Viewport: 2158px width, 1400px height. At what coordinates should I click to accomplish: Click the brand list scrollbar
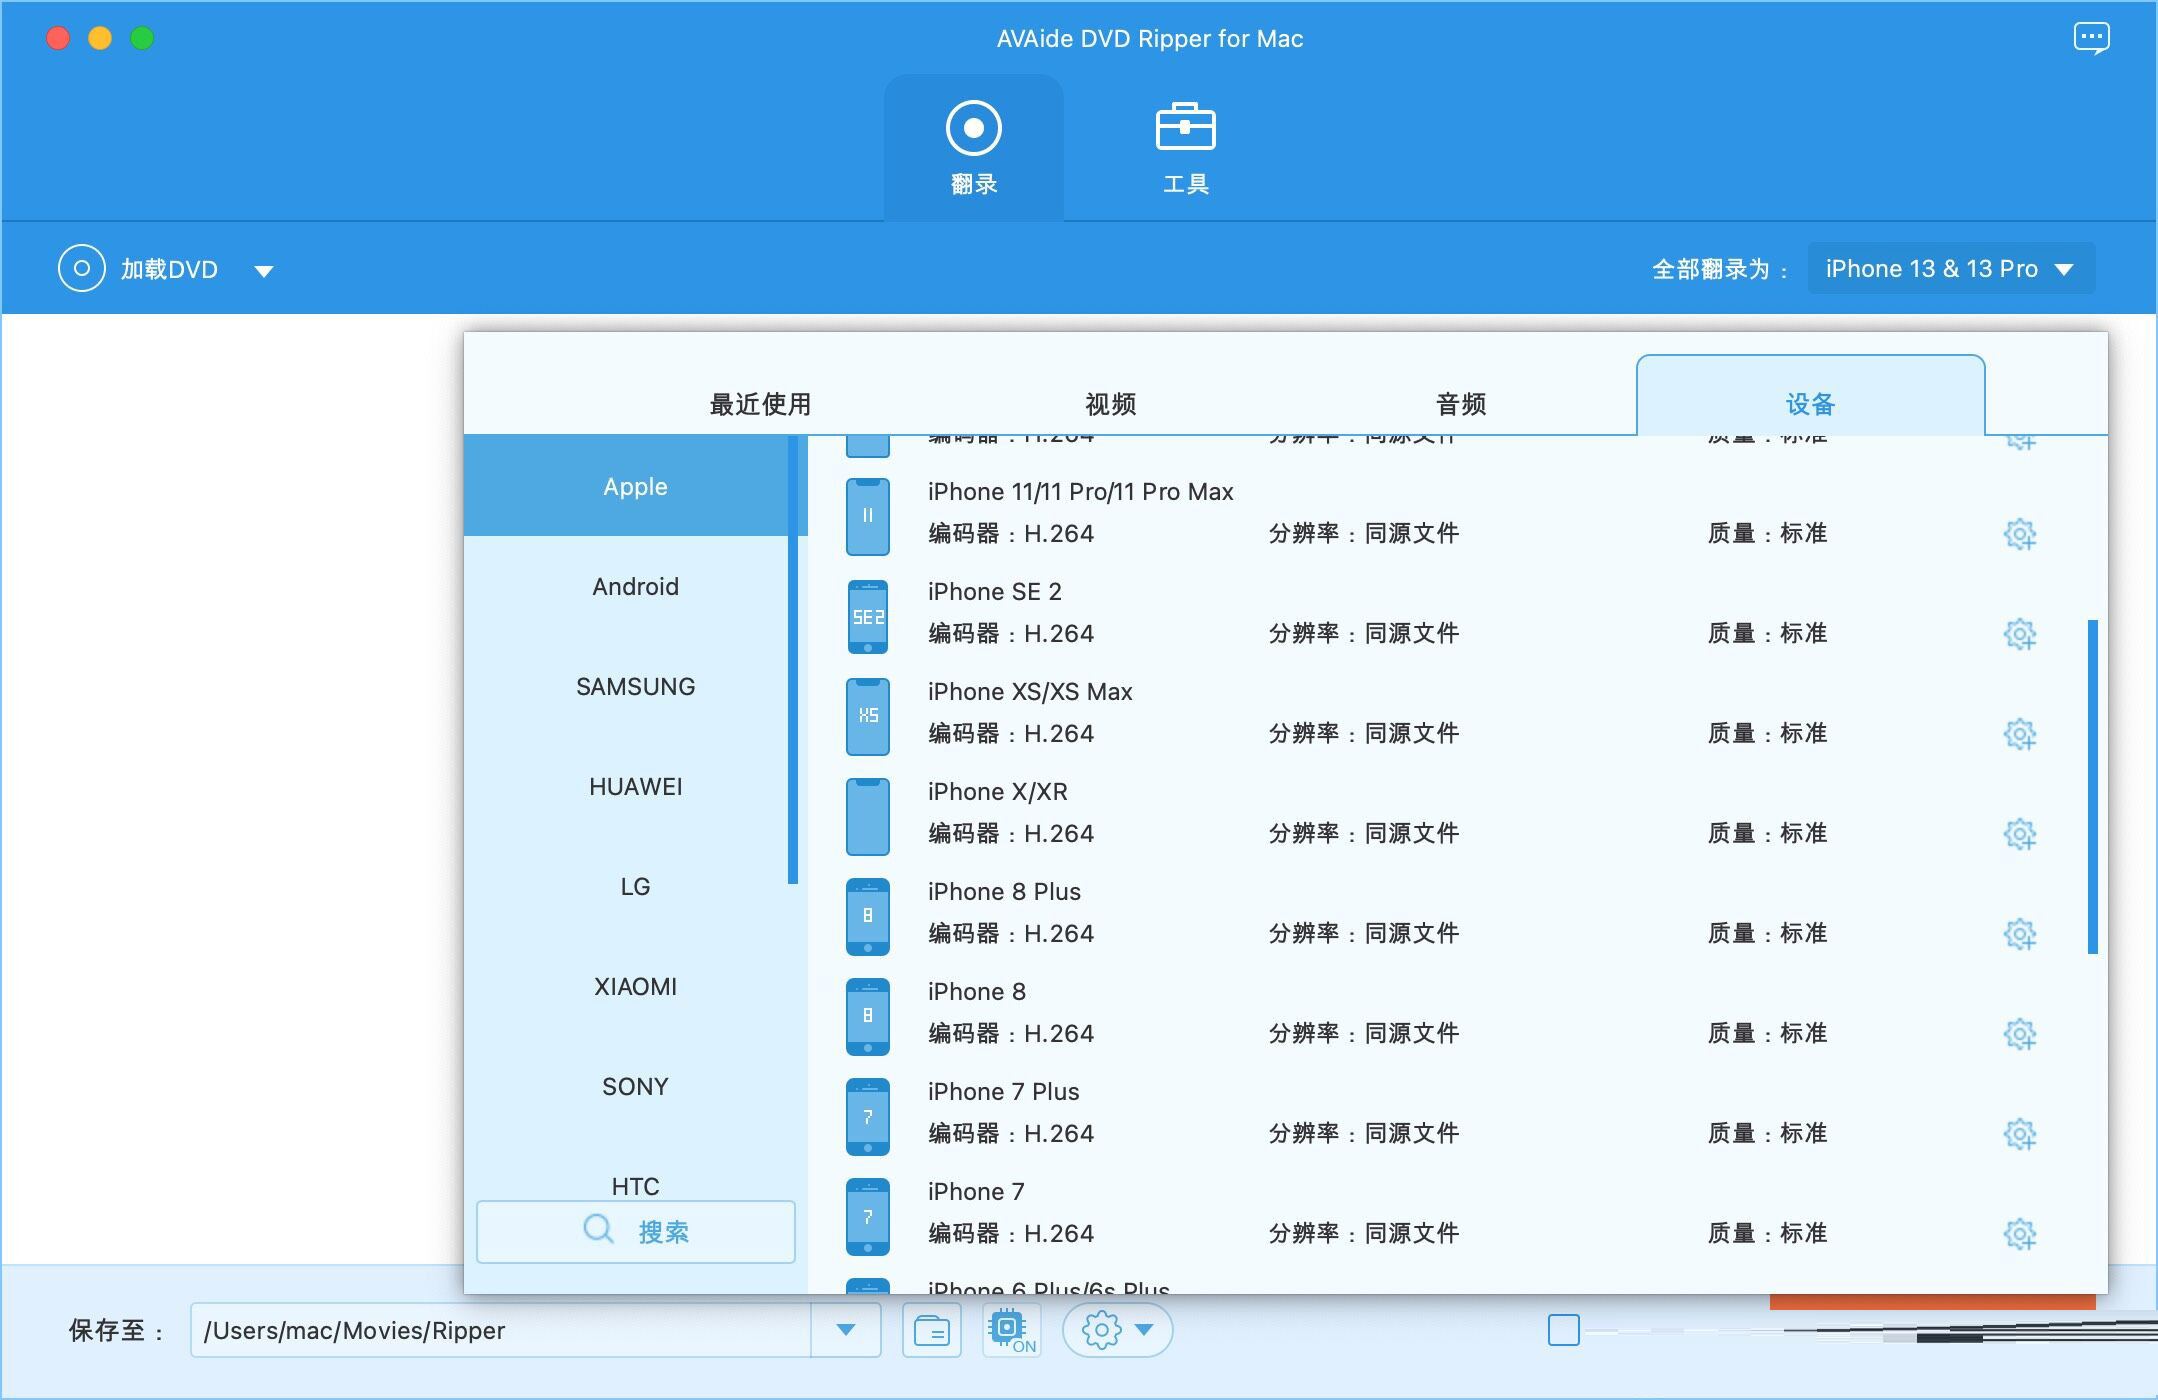[793, 660]
